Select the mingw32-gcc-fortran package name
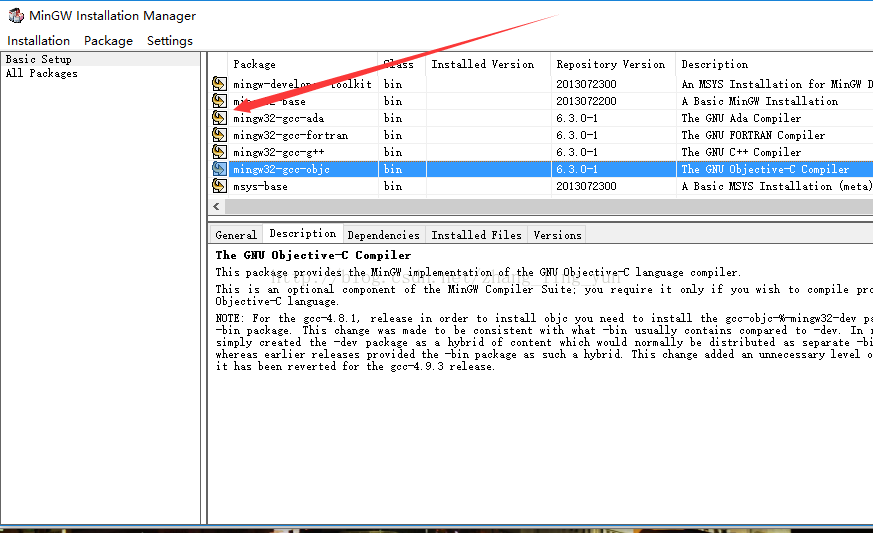The image size is (873, 533). click(291, 135)
